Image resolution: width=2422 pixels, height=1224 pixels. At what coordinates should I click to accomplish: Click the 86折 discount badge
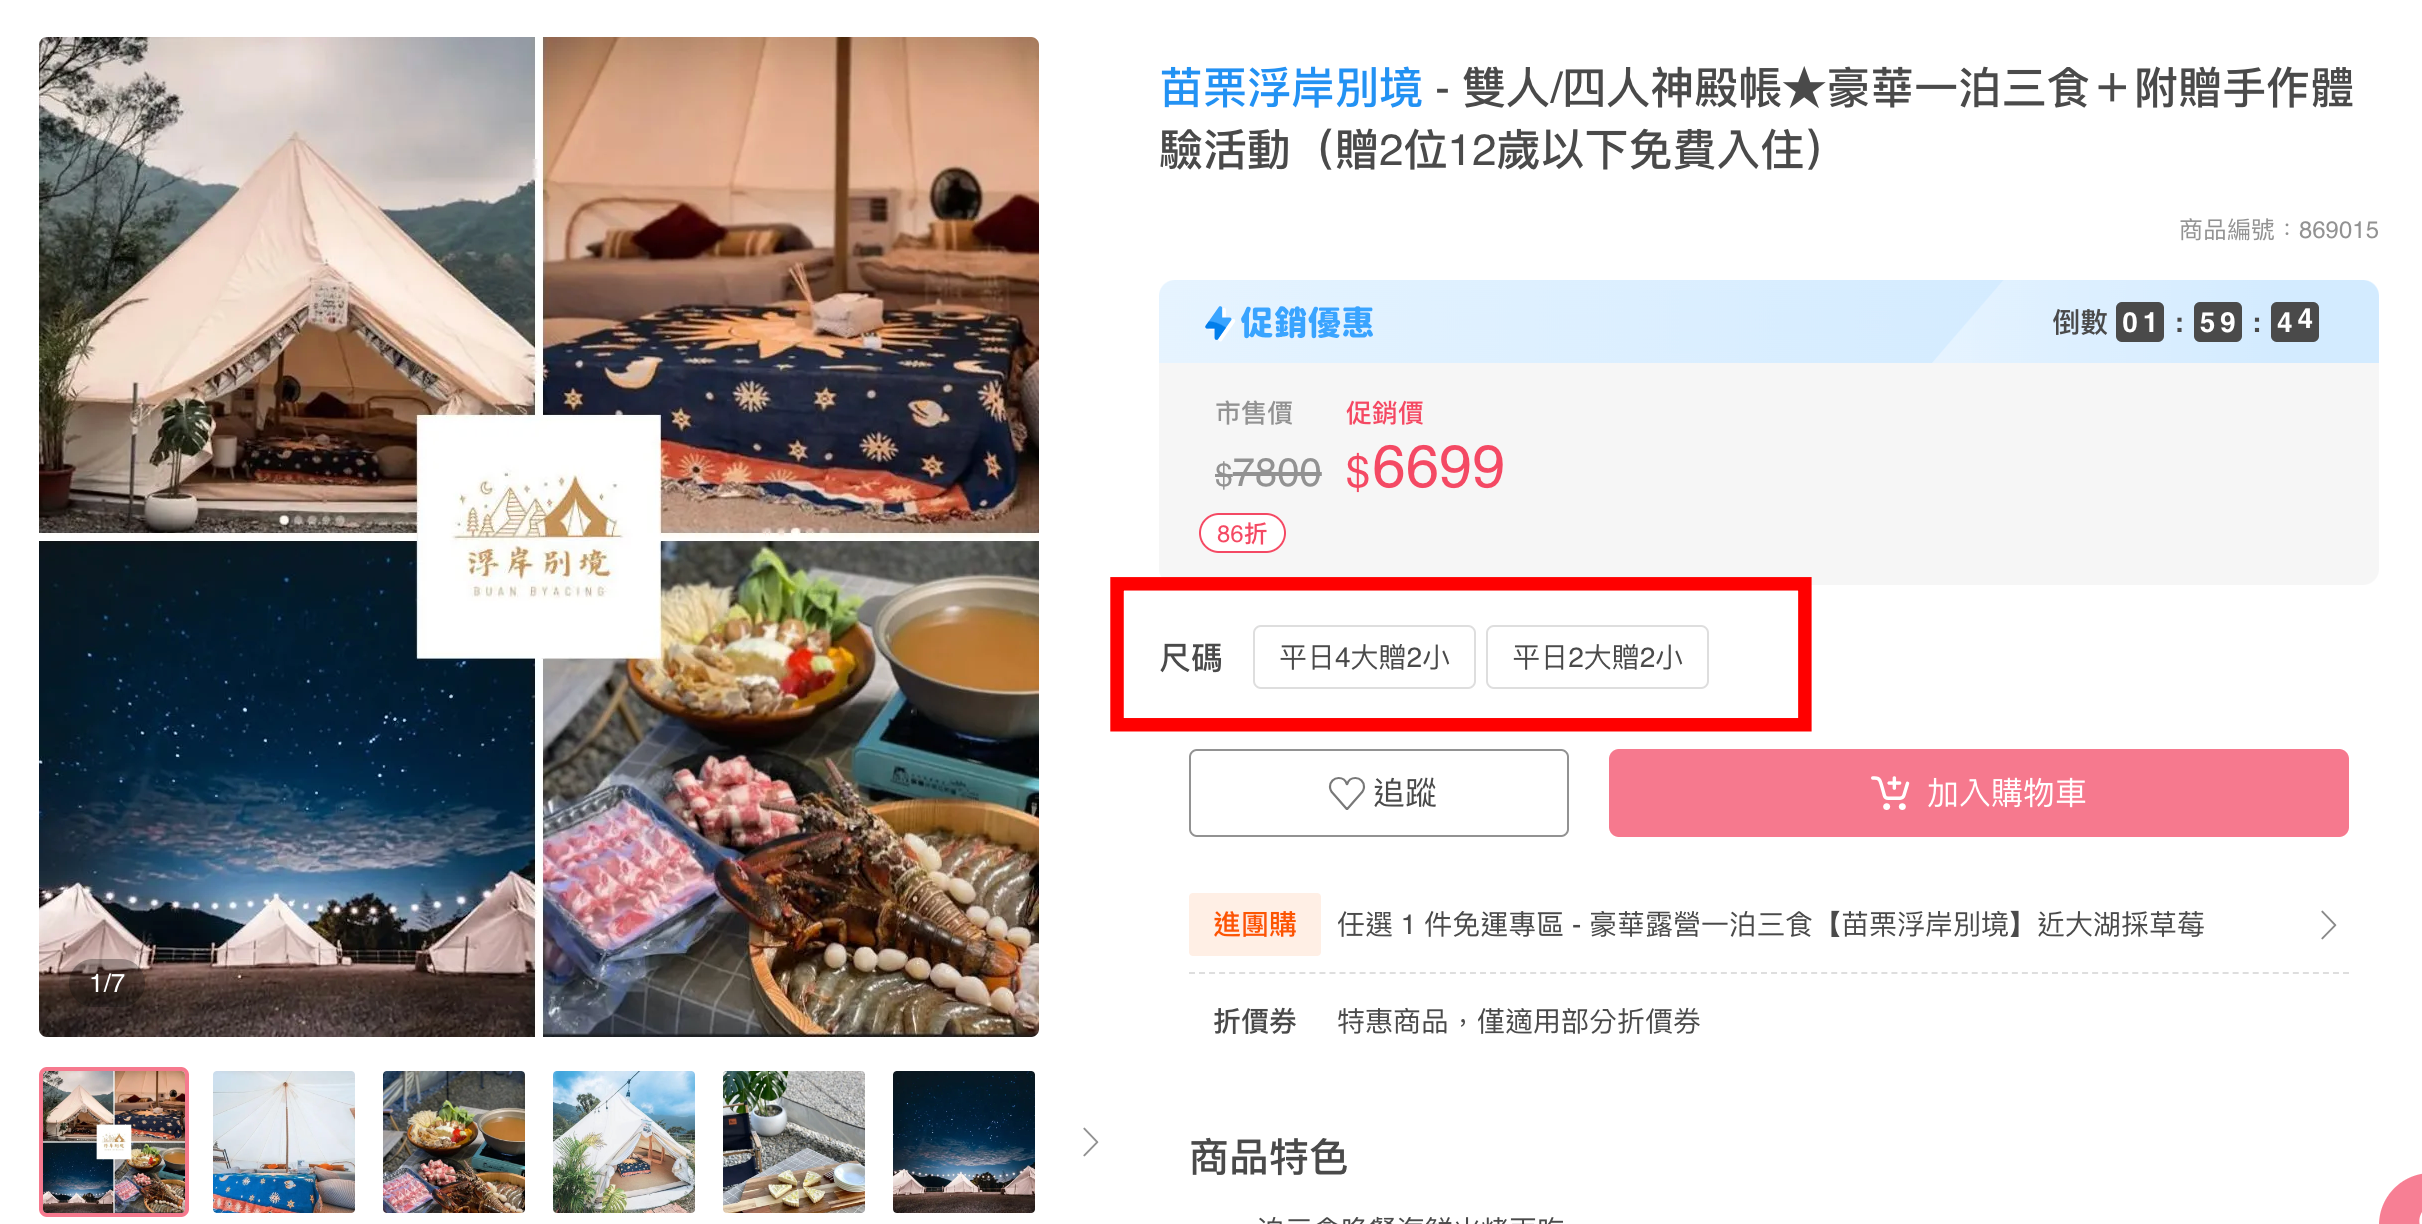pos(1242,534)
